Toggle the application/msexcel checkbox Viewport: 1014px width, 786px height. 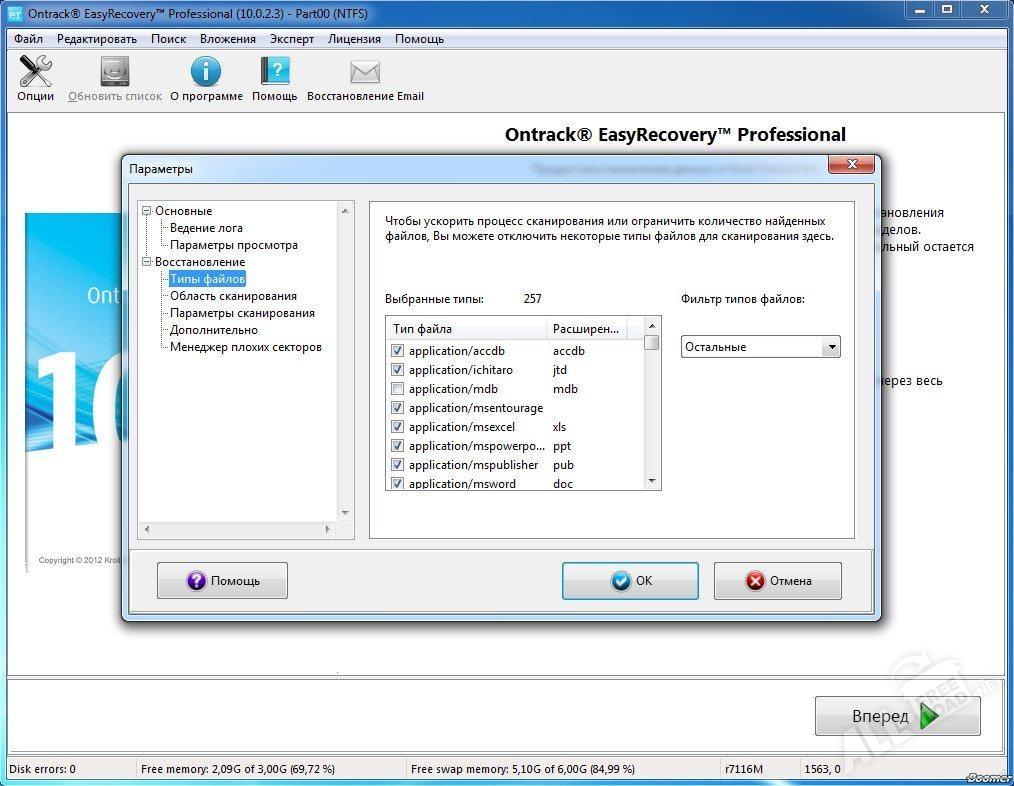point(398,427)
